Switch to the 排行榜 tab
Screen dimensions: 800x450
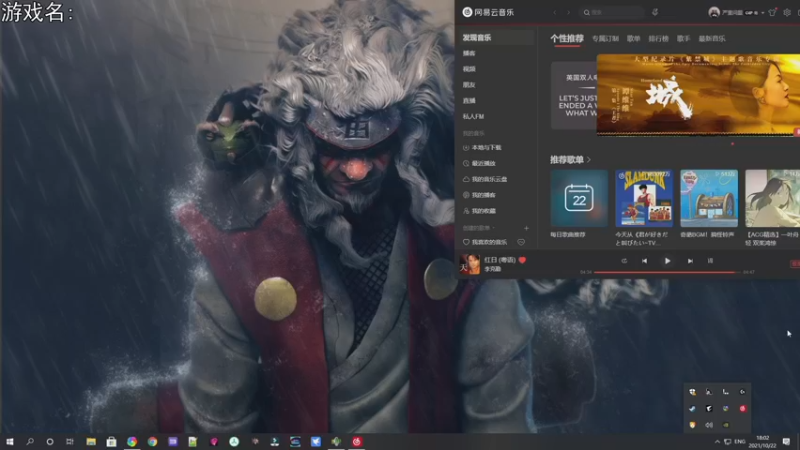coord(658,39)
